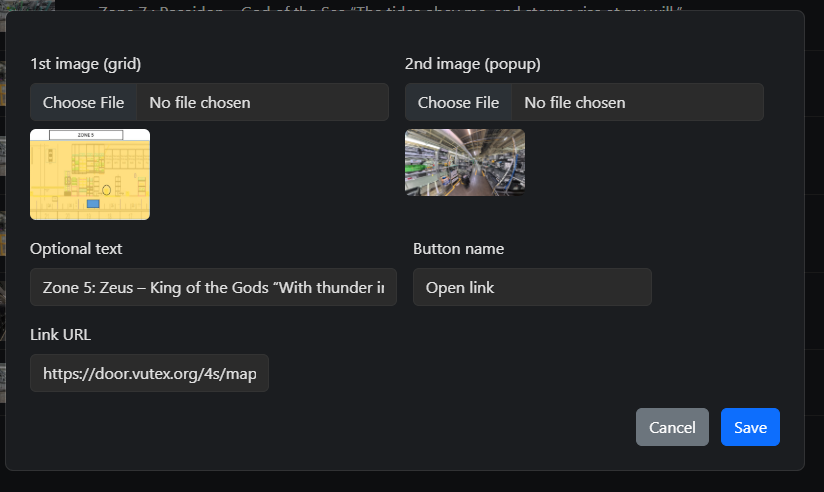Click into the Link URL input field

pyautogui.click(x=149, y=373)
